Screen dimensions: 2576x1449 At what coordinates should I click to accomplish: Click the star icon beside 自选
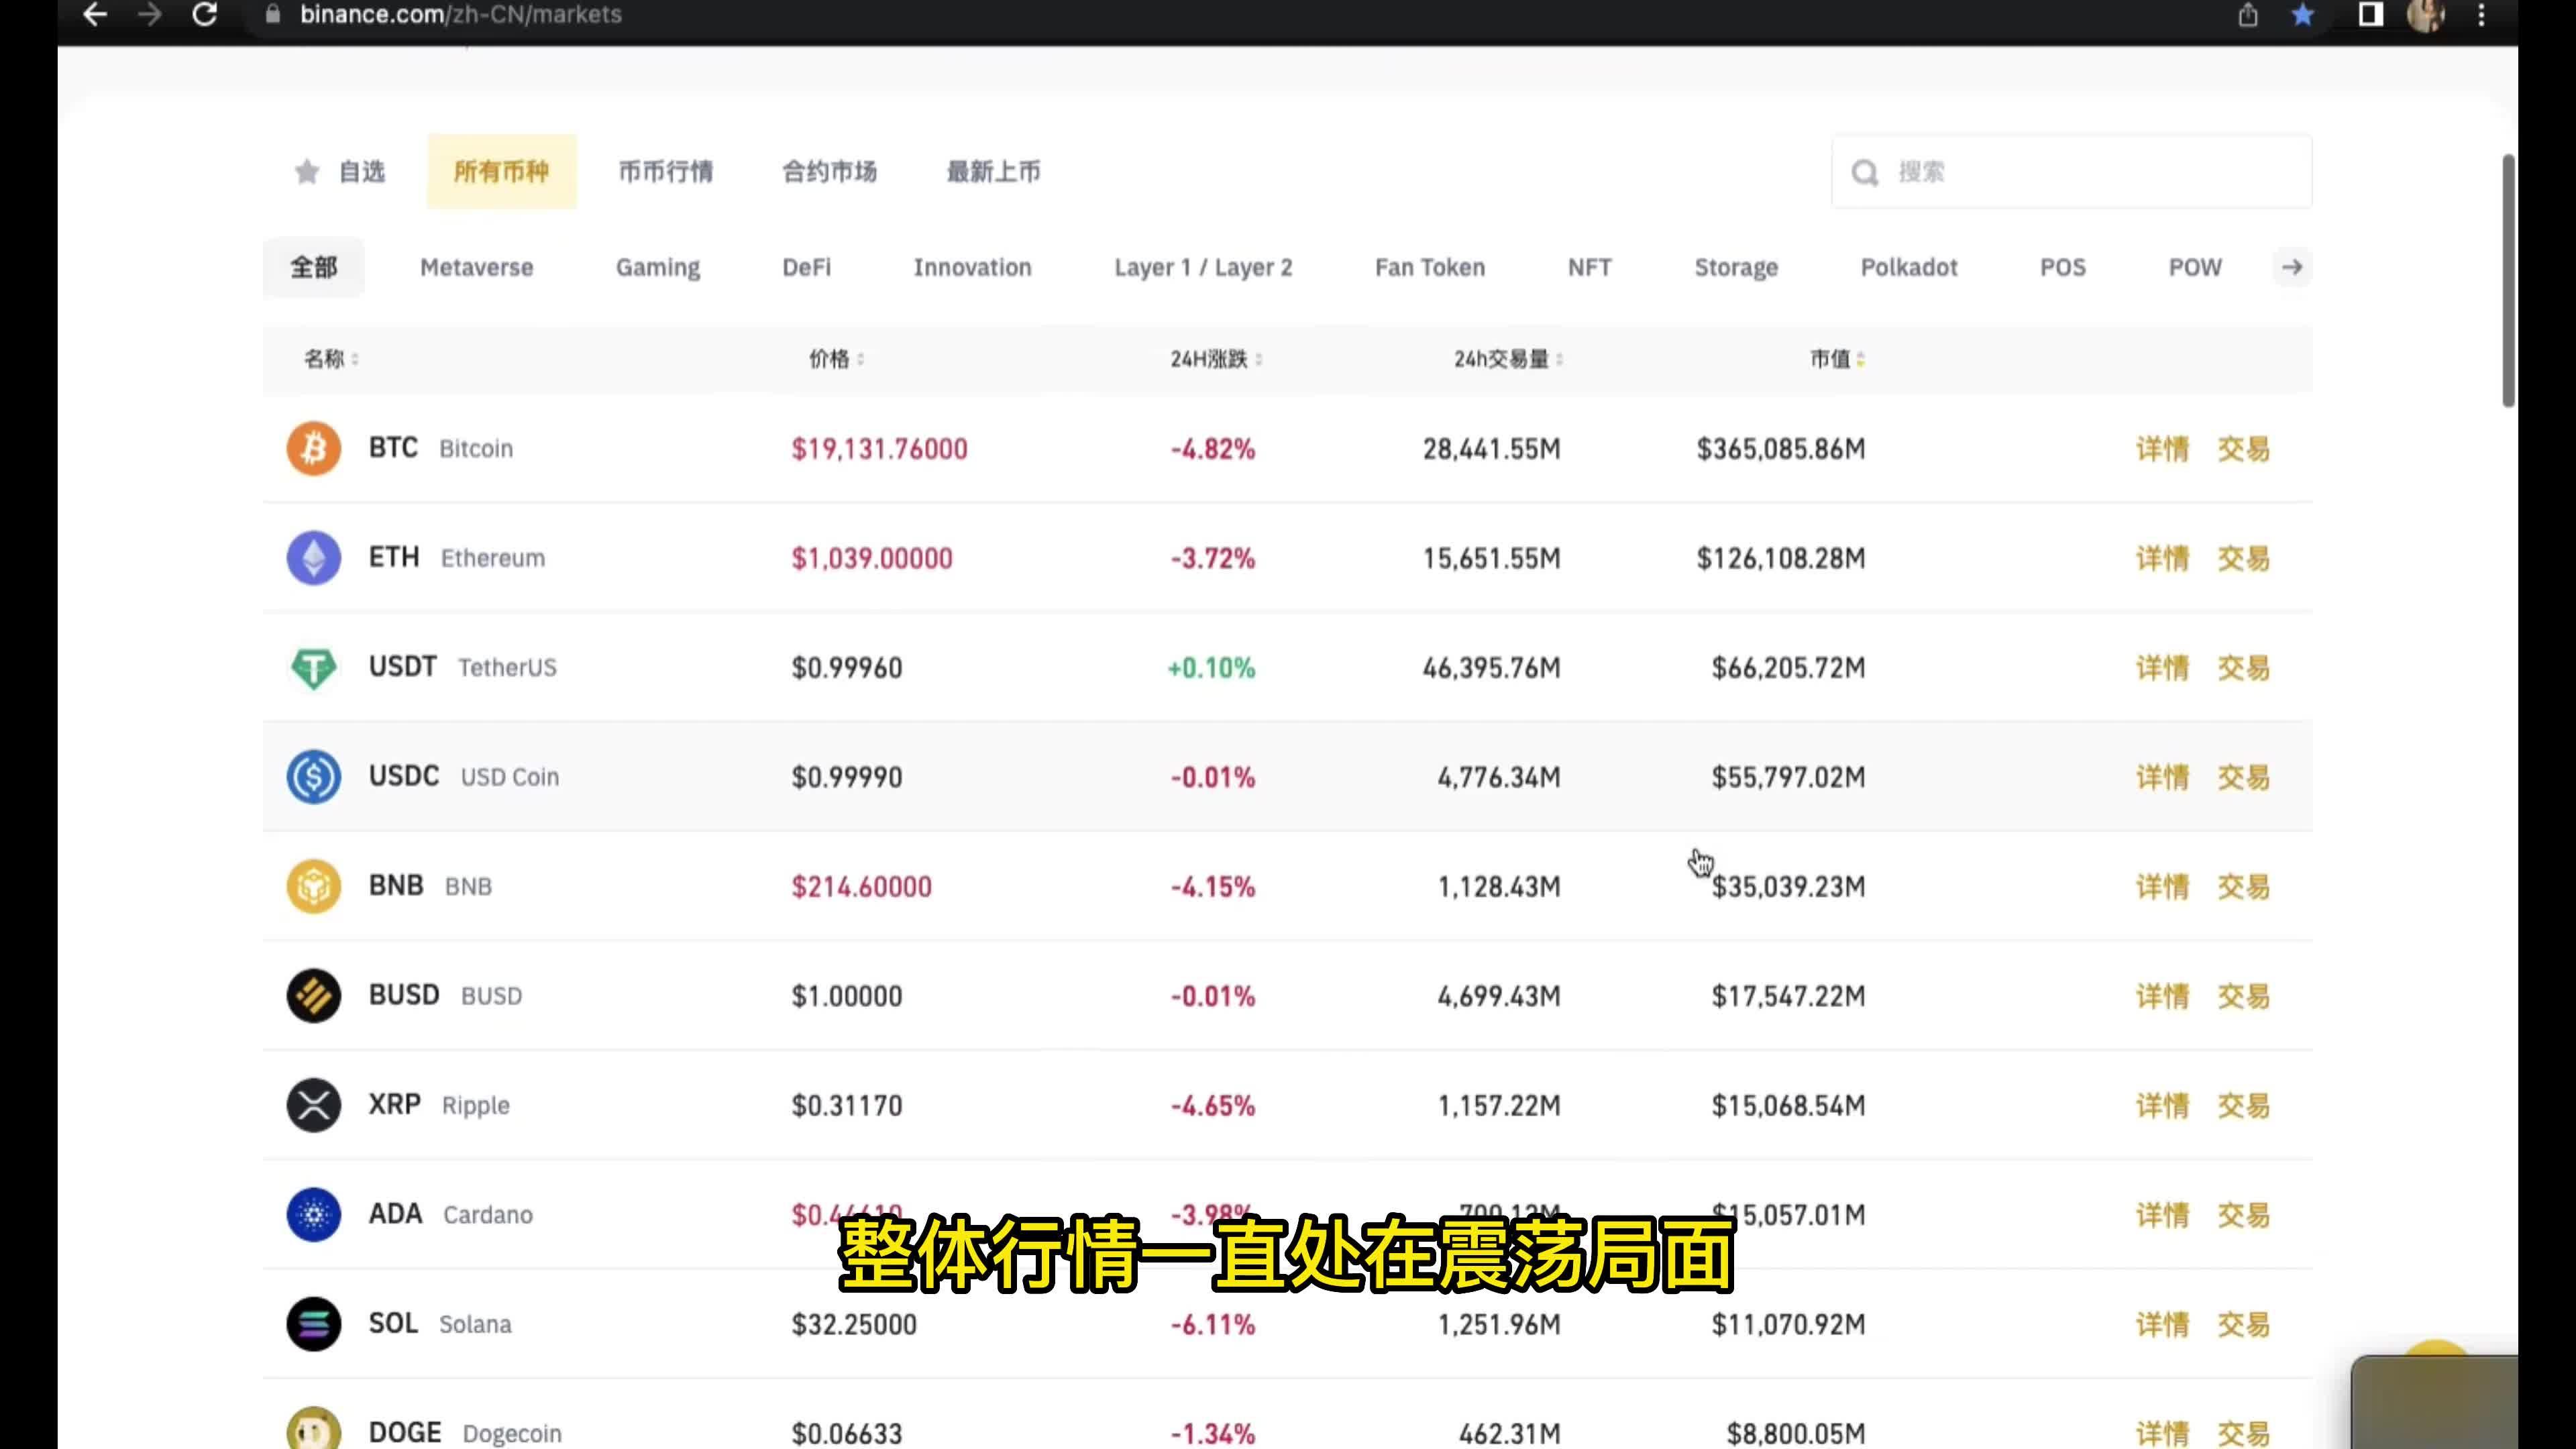pos(306,171)
